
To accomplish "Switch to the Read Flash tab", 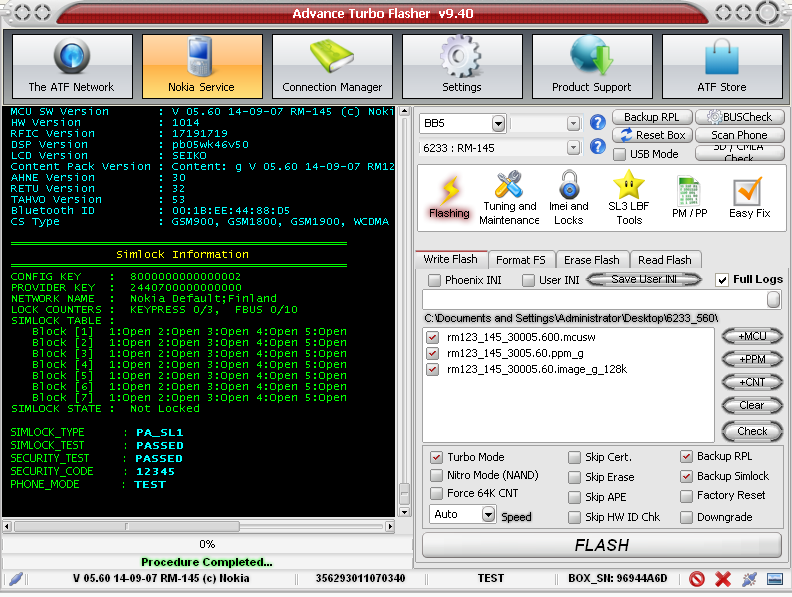I will point(665,260).
